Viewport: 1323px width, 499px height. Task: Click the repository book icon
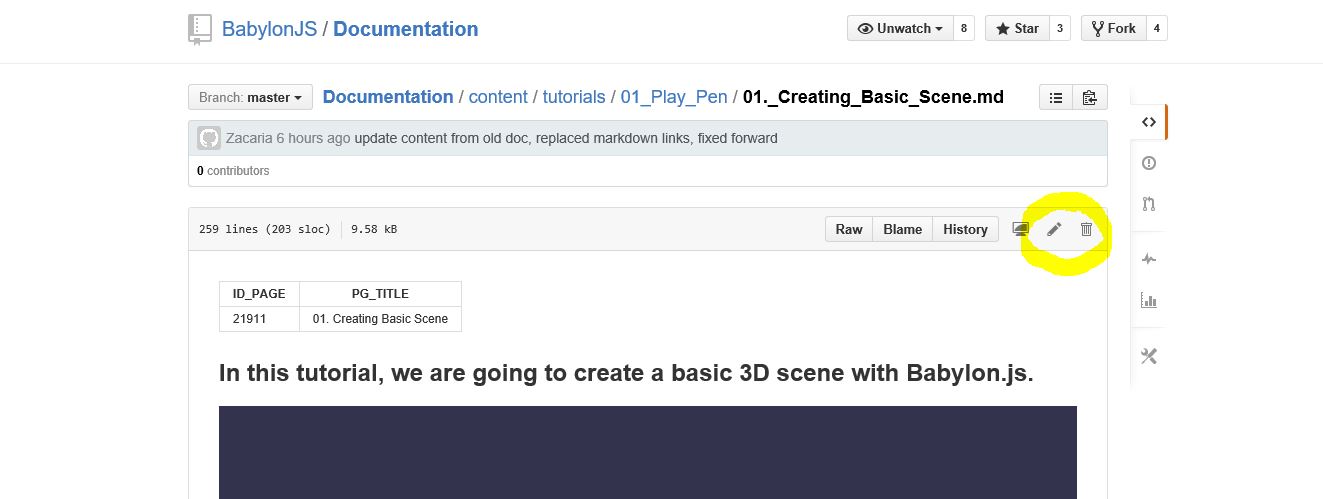[200, 30]
